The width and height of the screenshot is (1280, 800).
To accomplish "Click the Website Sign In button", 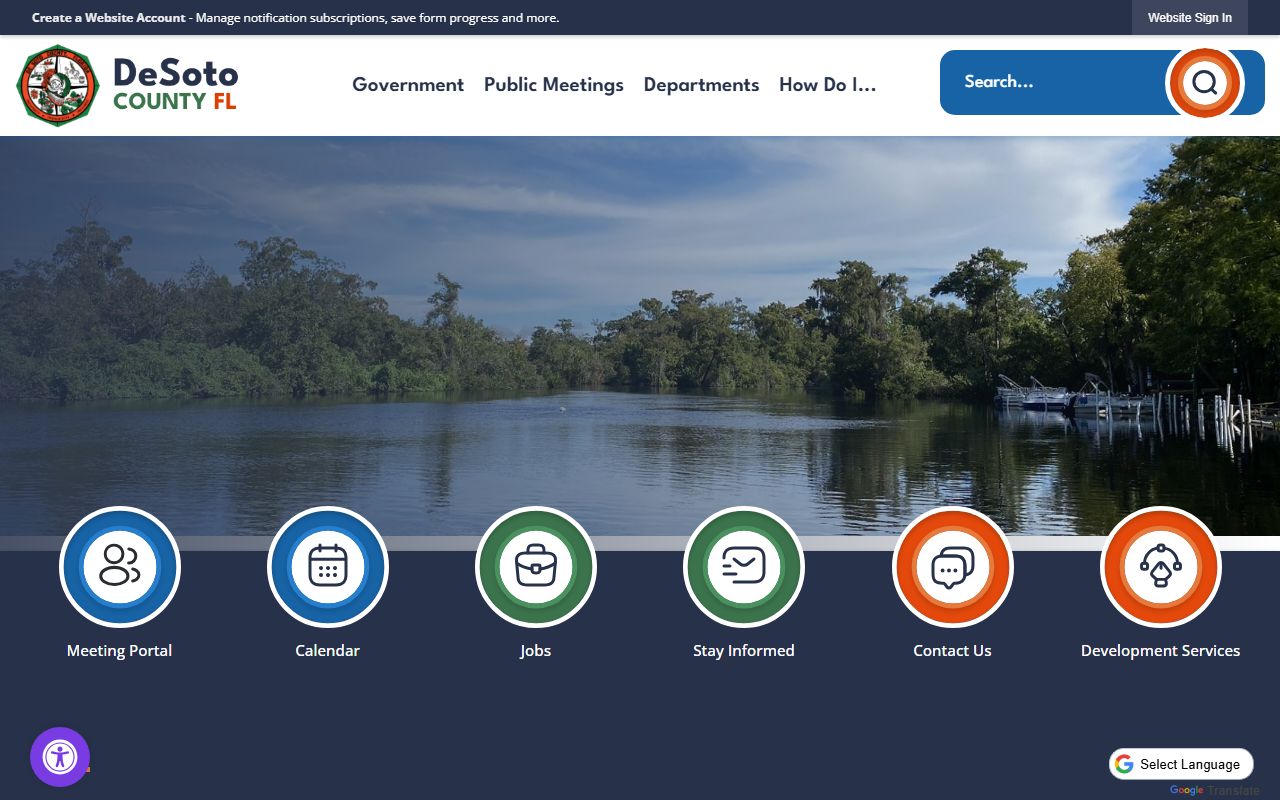I will 1189,18.
